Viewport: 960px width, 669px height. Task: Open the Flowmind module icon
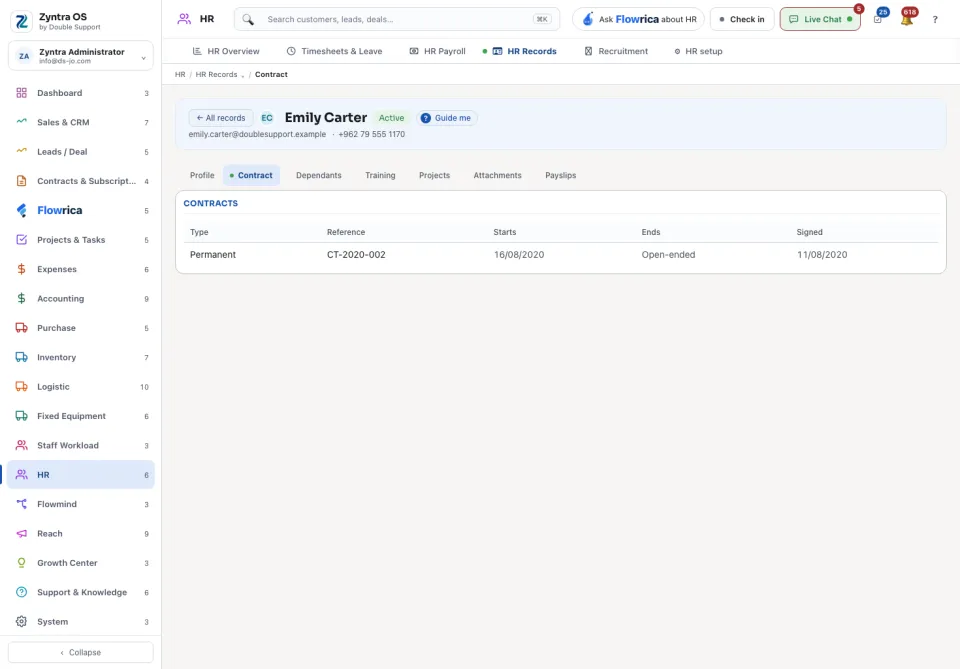pos(21,504)
